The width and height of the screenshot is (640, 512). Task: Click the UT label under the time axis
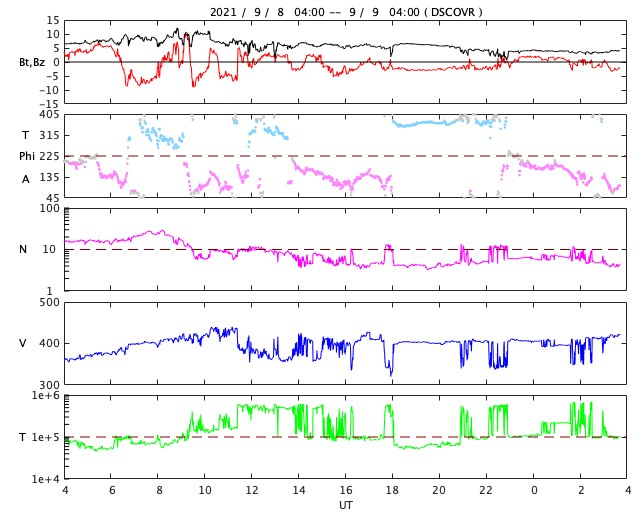point(346,505)
